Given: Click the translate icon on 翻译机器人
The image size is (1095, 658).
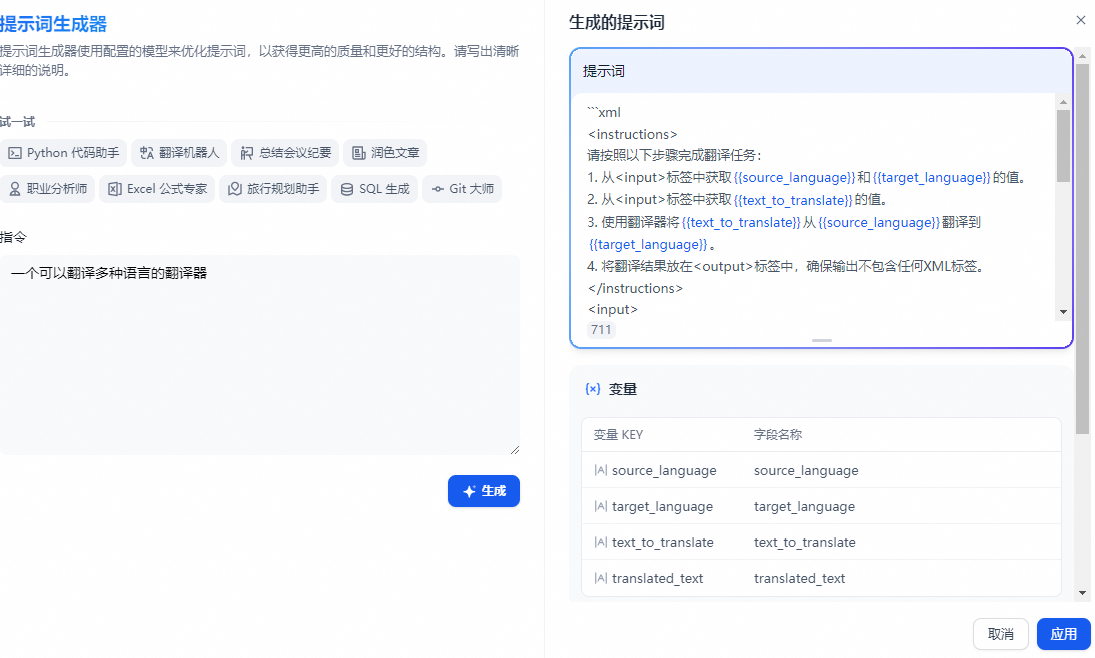Looking at the screenshot, I should click(147, 153).
